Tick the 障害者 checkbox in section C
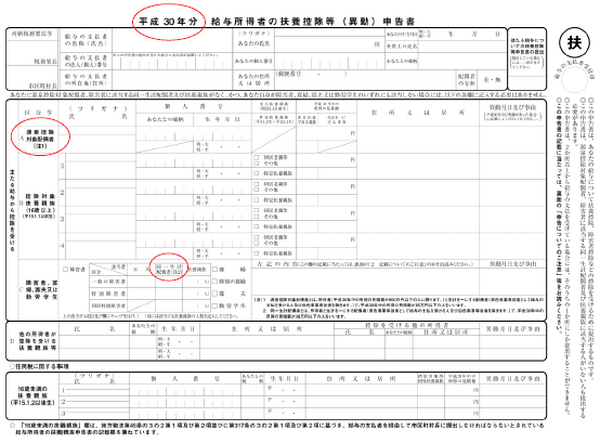The width and height of the screenshot is (600, 443). [x=65, y=269]
